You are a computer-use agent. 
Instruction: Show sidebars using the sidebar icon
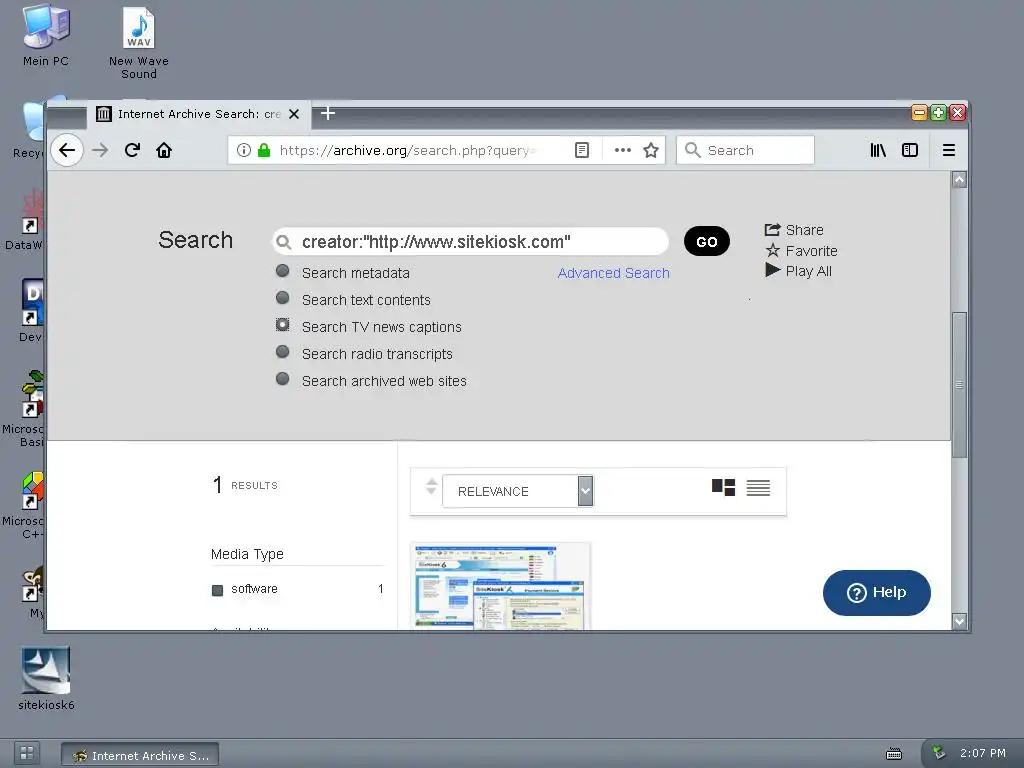coord(910,150)
